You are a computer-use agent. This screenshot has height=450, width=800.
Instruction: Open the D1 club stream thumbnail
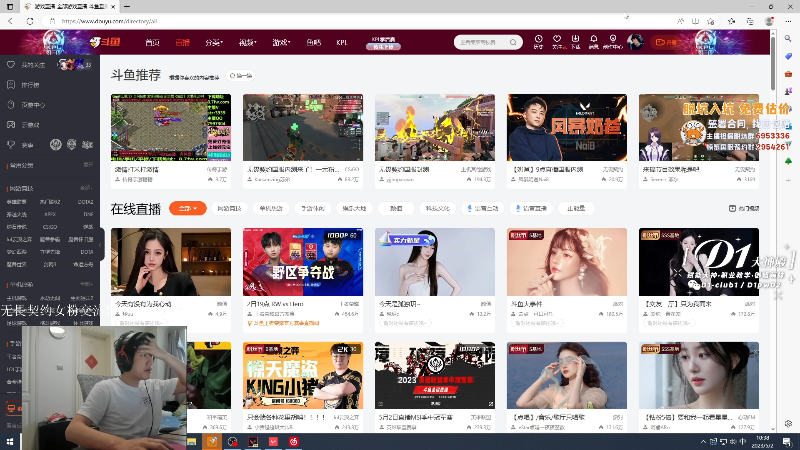(x=699, y=262)
